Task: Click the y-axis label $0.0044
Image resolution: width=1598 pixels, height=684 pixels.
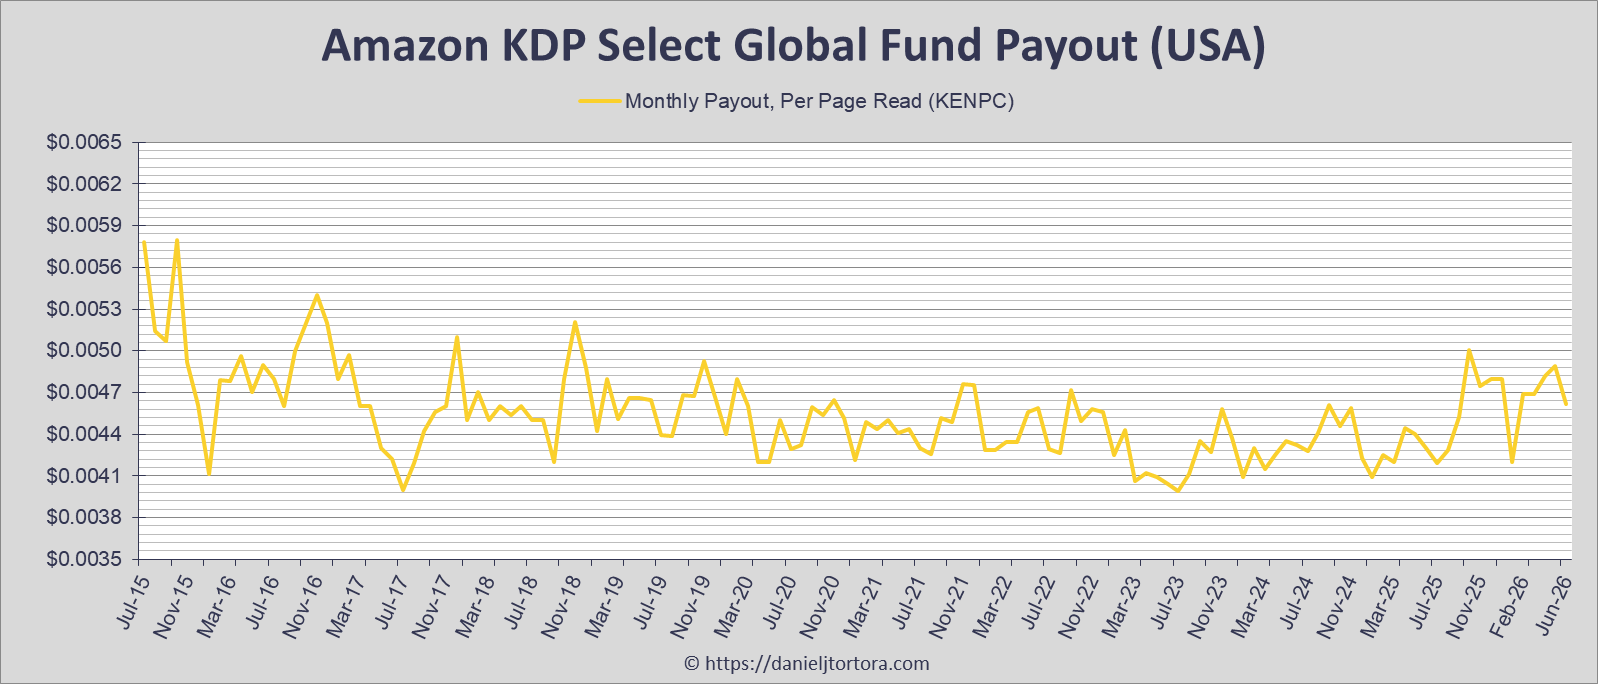Action: [84, 434]
